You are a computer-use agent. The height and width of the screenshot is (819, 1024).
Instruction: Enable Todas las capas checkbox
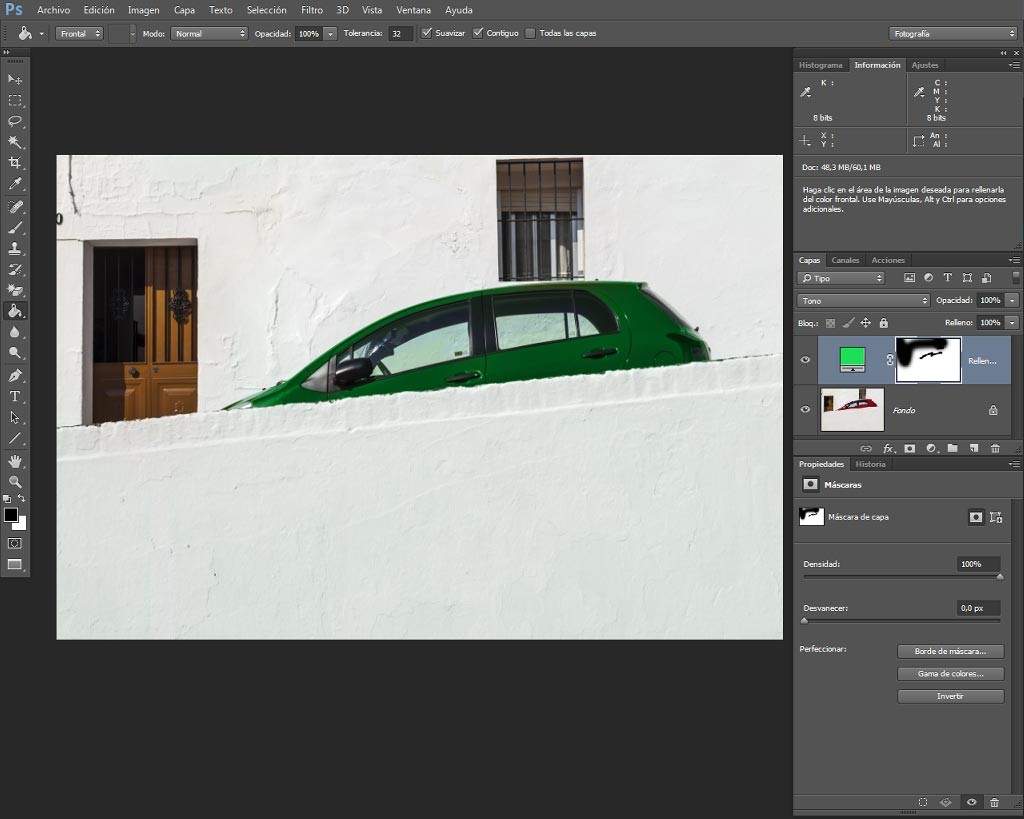click(x=530, y=33)
